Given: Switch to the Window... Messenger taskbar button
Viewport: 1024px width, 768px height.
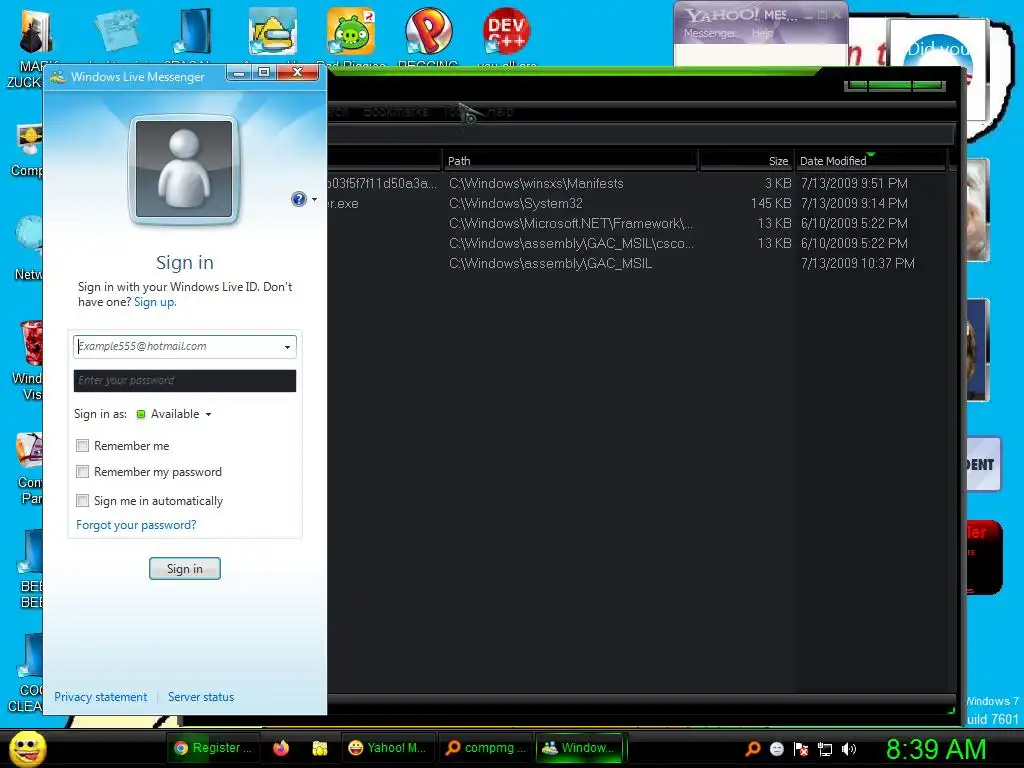Looking at the screenshot, I should (x=580, y=748).
